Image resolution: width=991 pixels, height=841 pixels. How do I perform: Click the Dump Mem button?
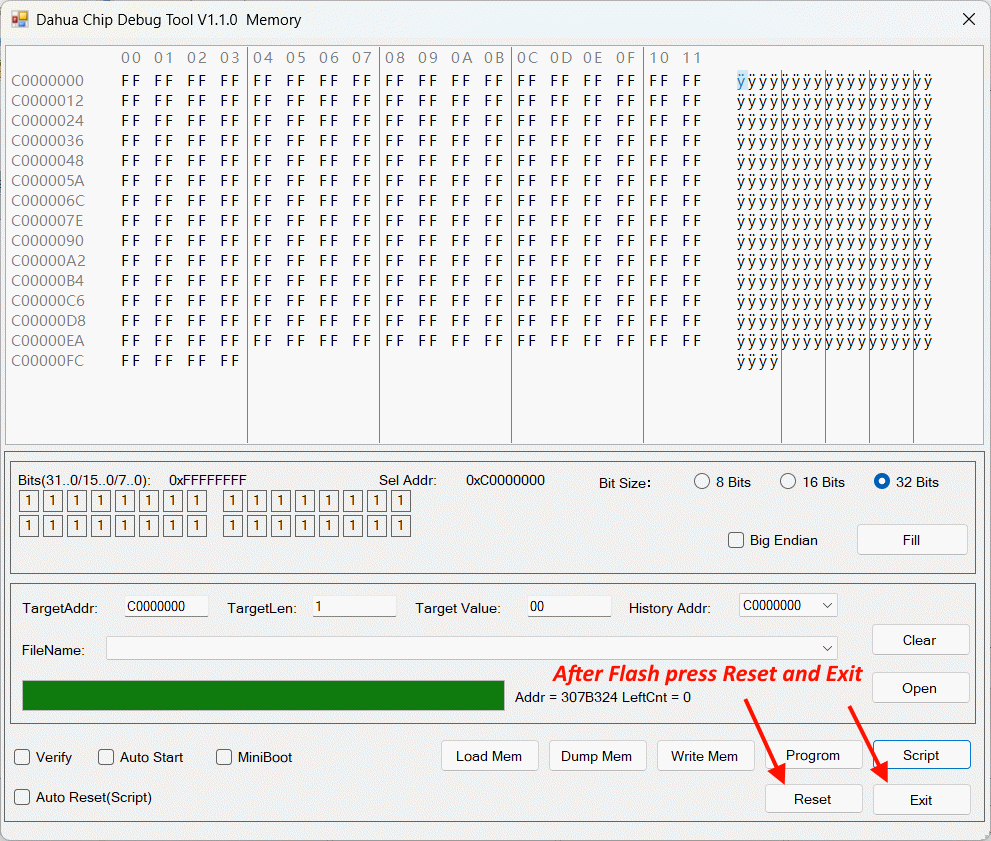click(x=597, y=756)
